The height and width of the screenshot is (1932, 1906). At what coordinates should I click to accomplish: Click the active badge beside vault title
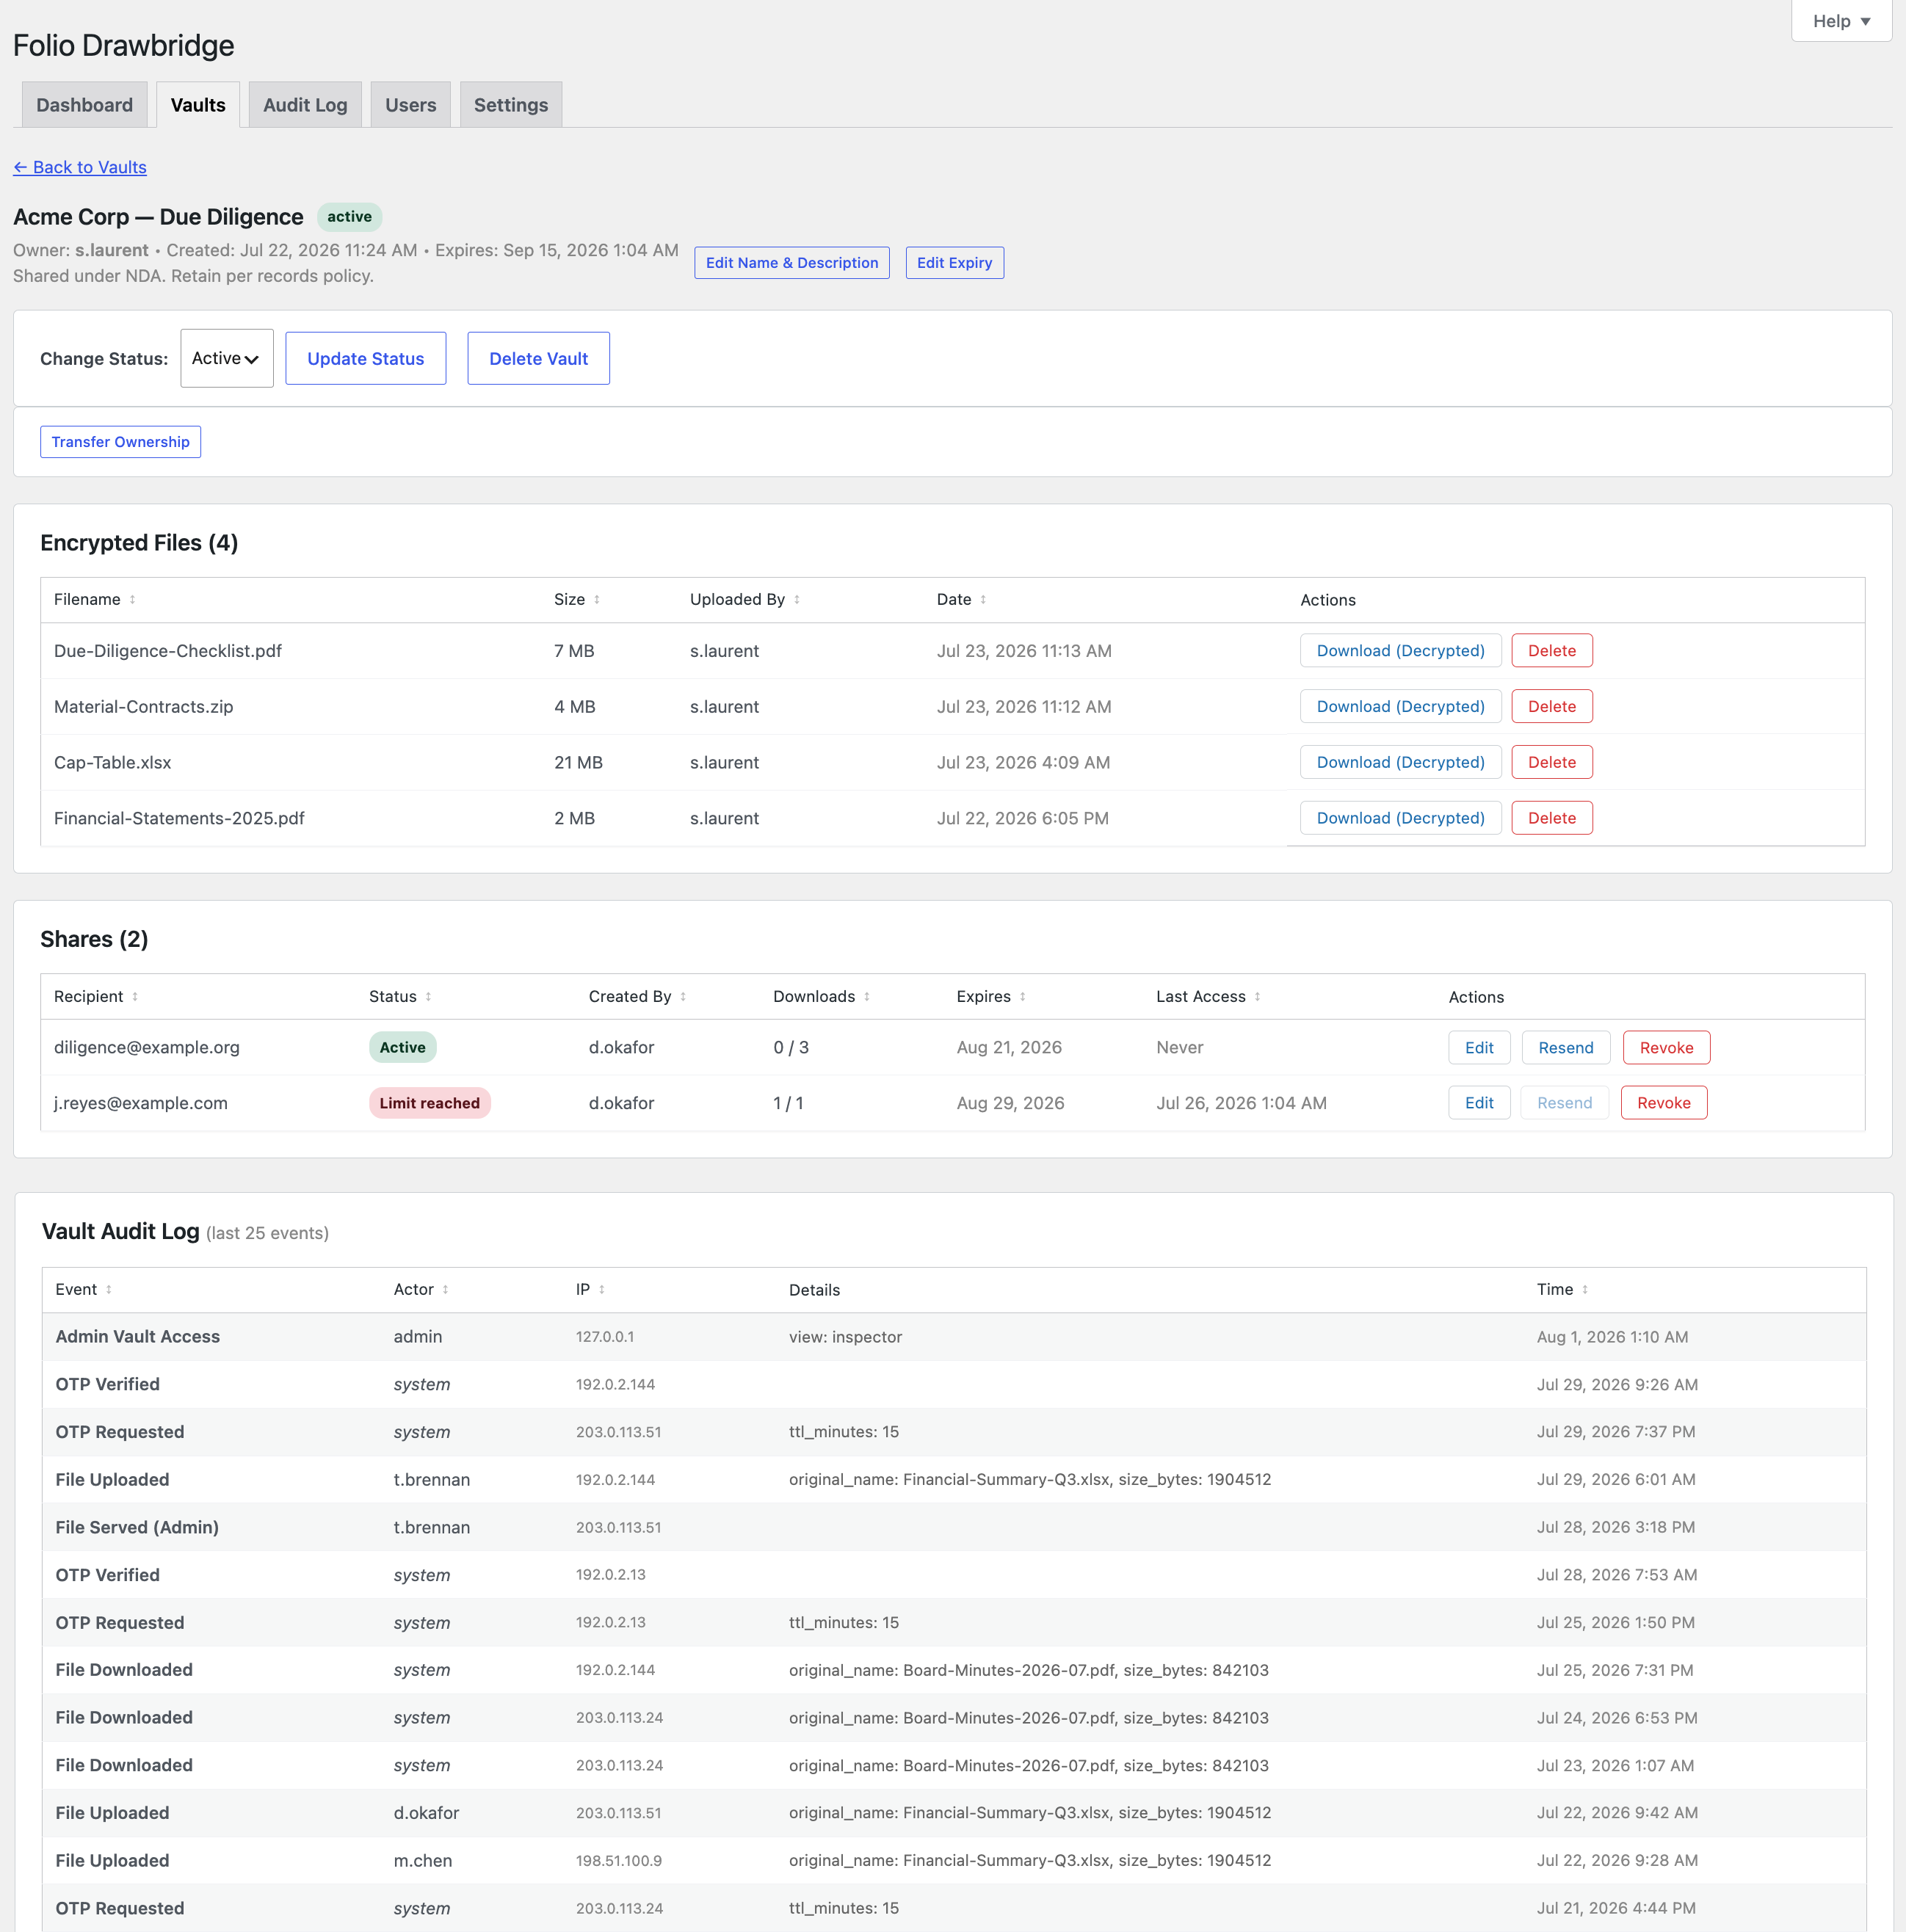pos(349,216)
